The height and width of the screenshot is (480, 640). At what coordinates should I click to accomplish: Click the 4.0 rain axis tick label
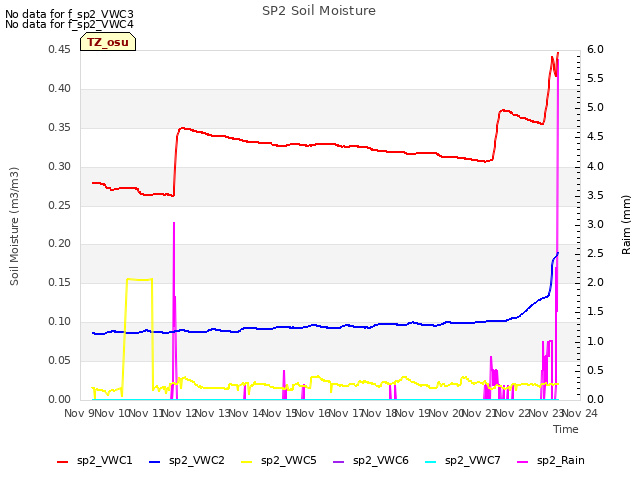point(595,167)
